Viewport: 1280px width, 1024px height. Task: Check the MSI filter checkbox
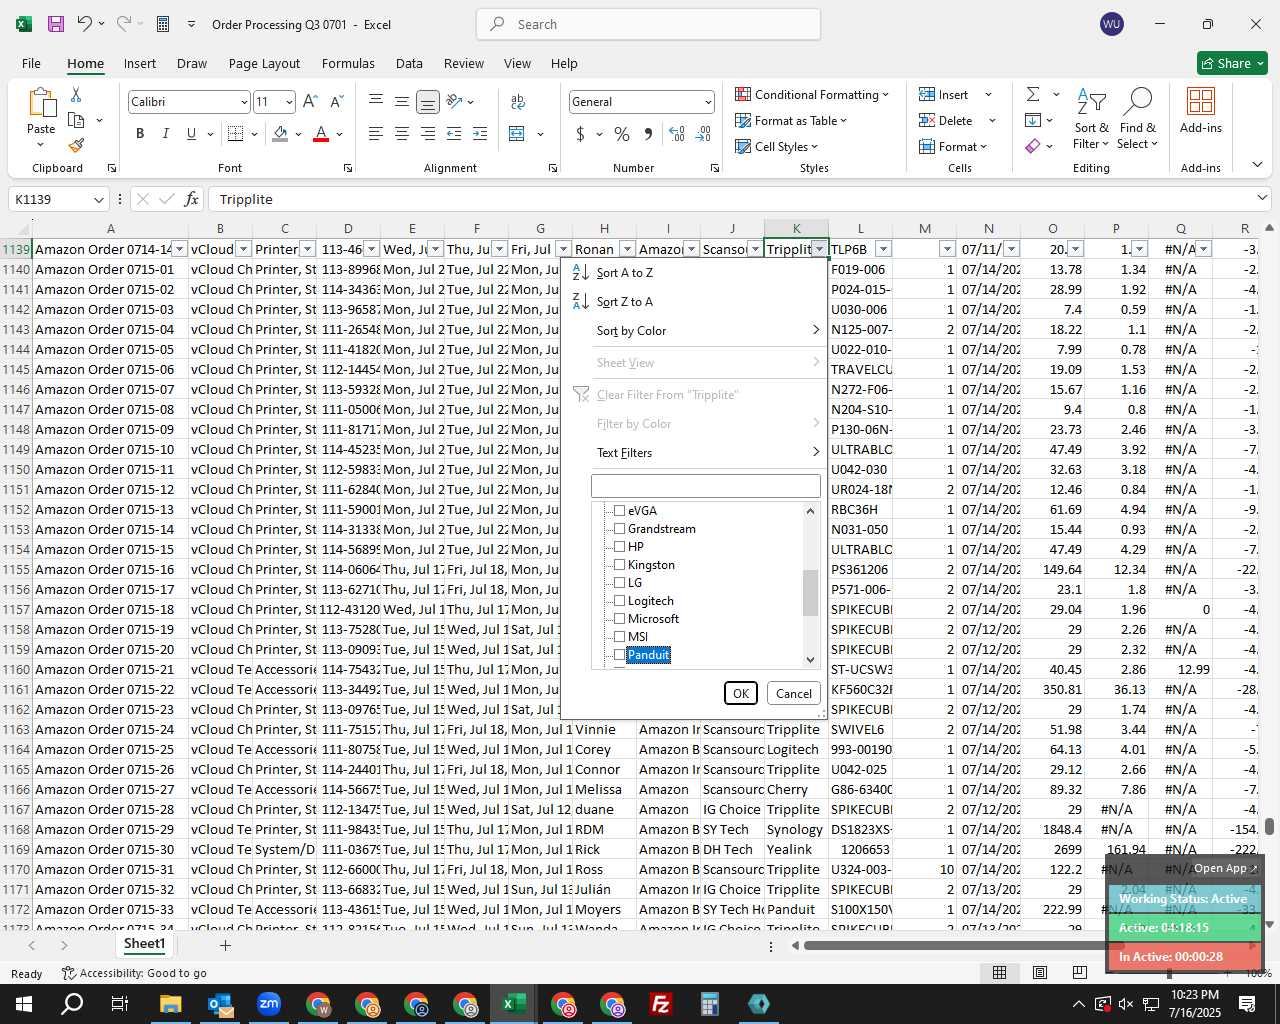(620, 637)
